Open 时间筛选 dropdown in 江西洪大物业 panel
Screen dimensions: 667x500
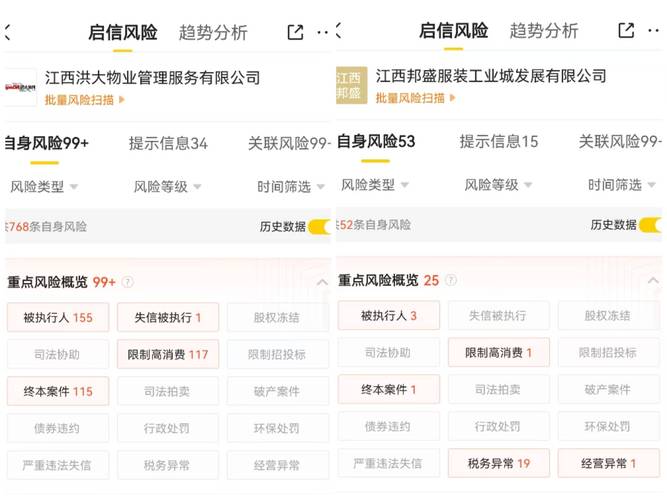290,186
